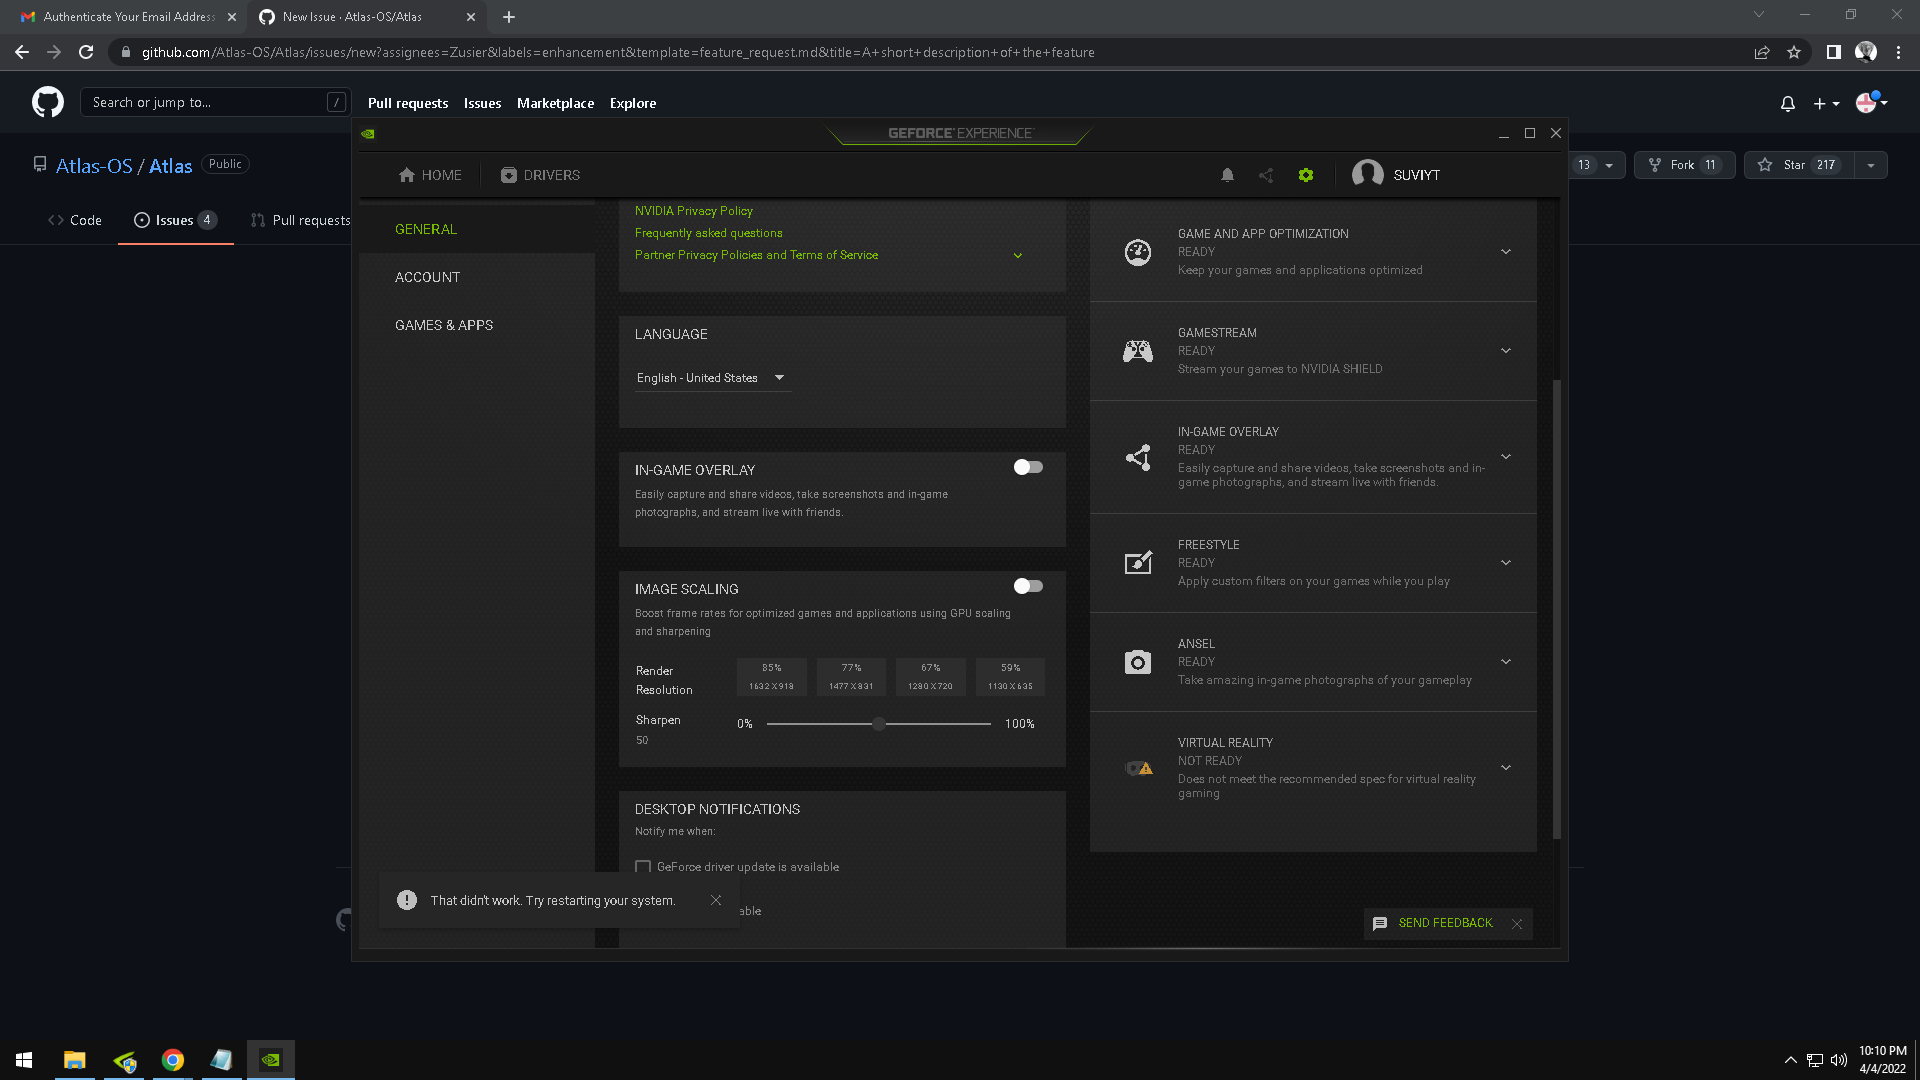
Task: Expand the Virtual Reality feature details
Action: (1505, 768)
